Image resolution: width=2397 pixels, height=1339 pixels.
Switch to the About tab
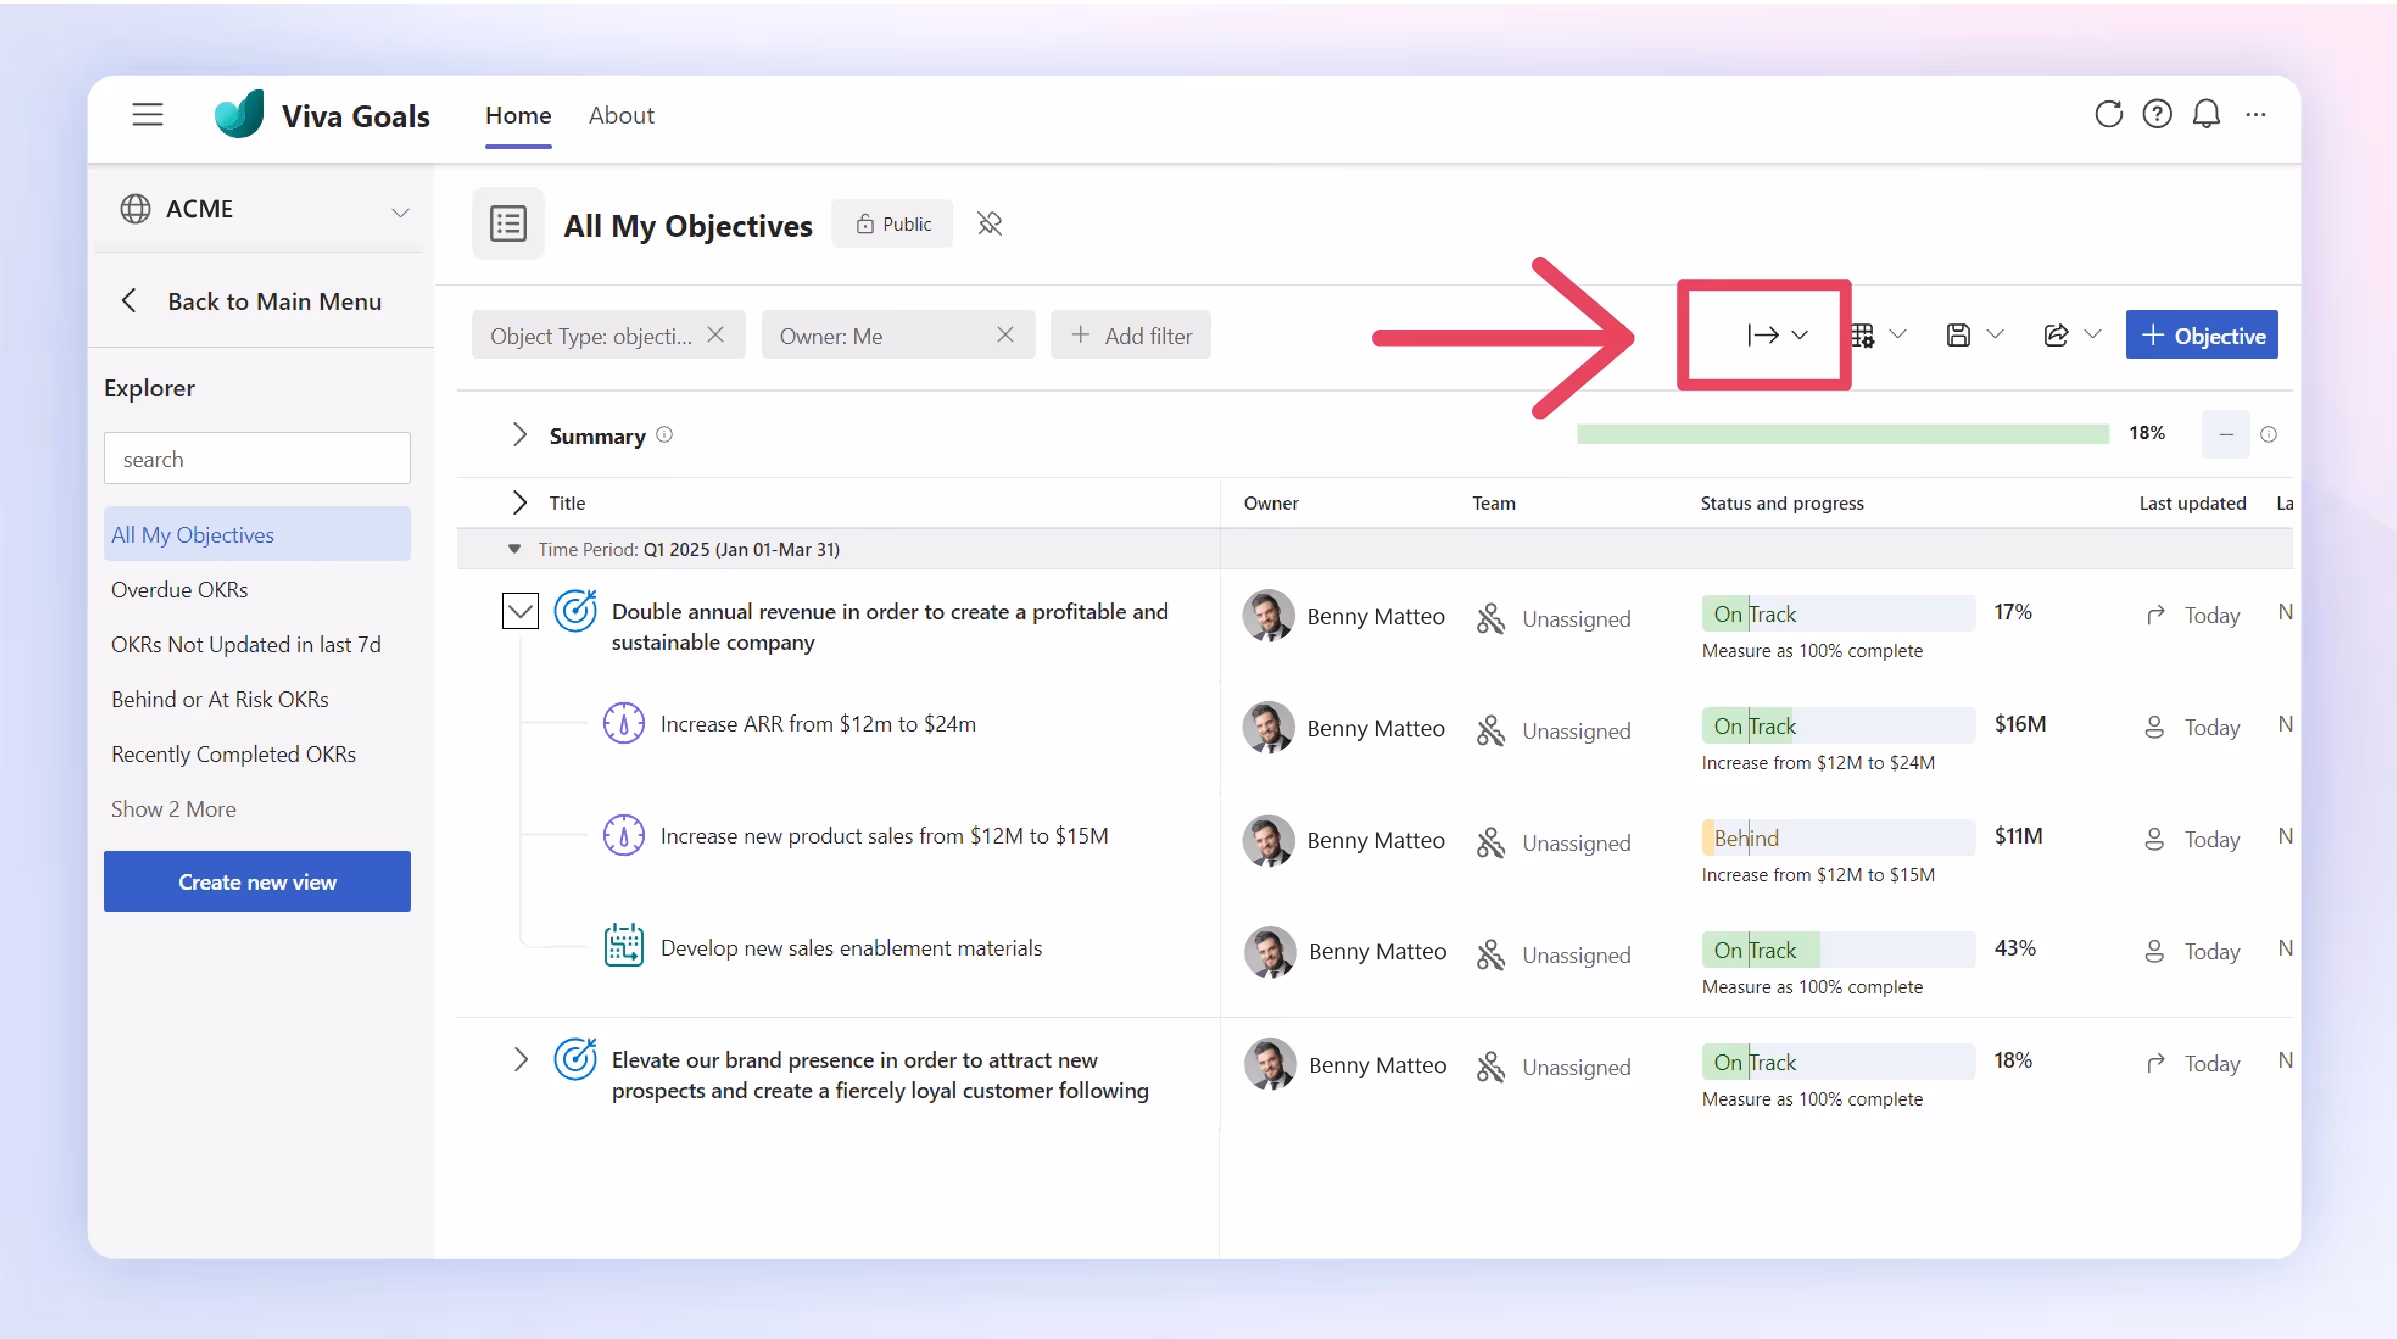pos(621,115)
